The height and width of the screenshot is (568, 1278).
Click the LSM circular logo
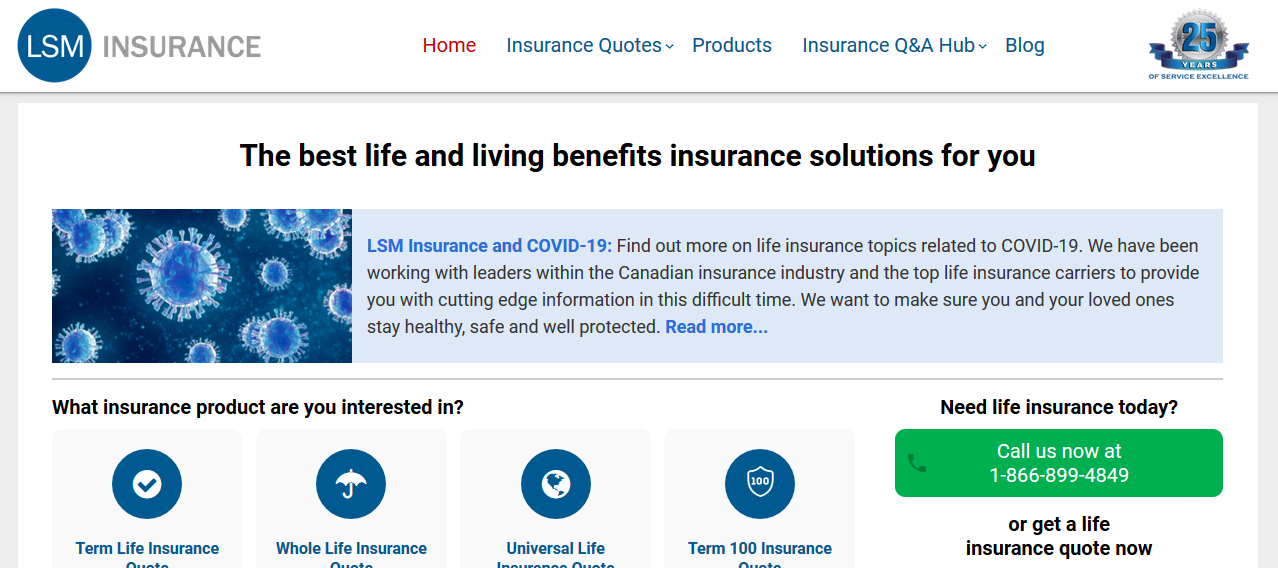(x=54, y=46)
